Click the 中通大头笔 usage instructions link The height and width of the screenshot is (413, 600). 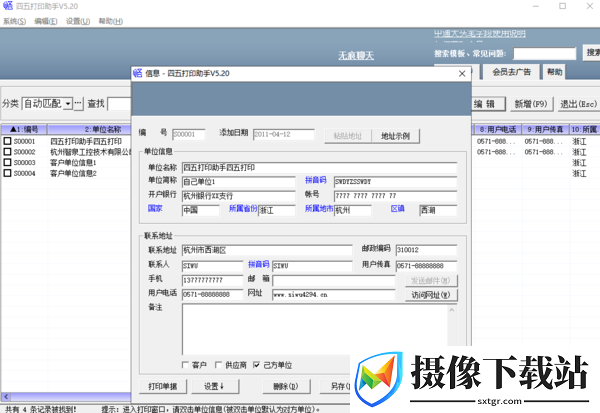480,34
